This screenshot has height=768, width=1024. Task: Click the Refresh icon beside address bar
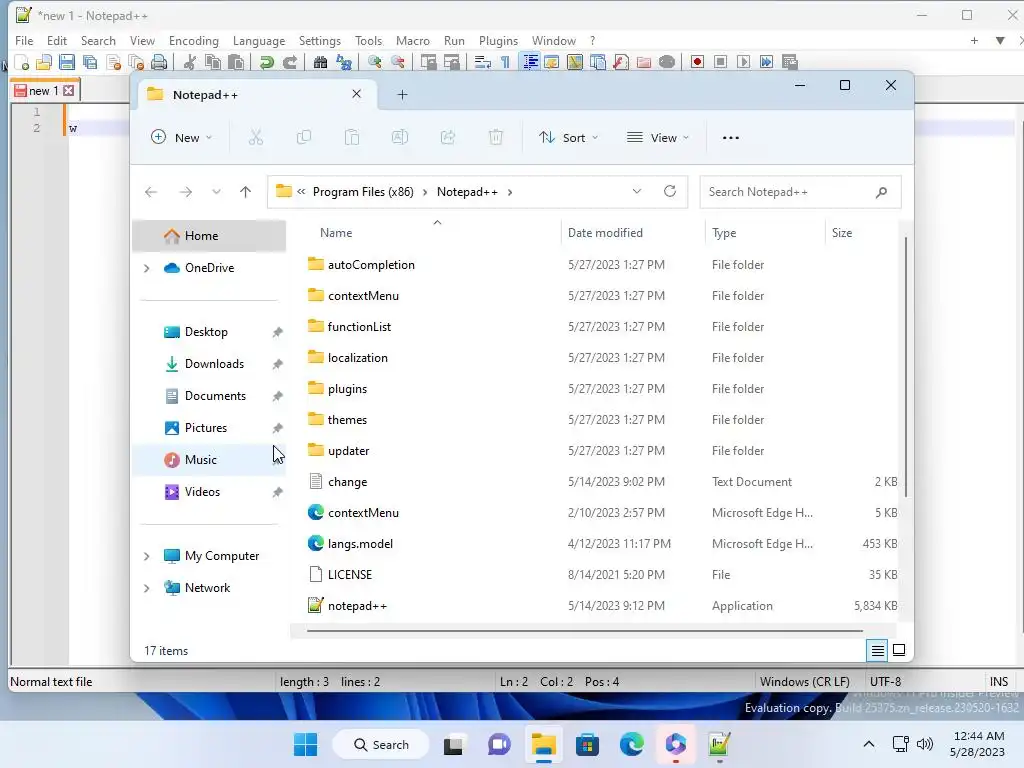669,191
